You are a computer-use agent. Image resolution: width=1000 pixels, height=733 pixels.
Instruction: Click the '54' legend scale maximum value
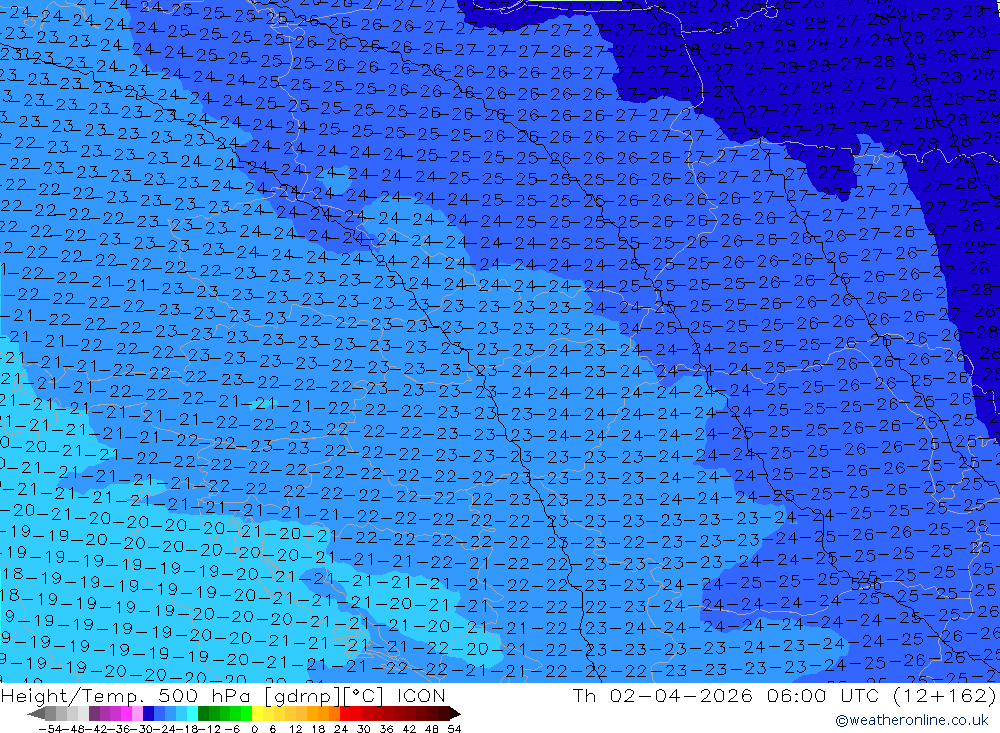pos(454,729)
